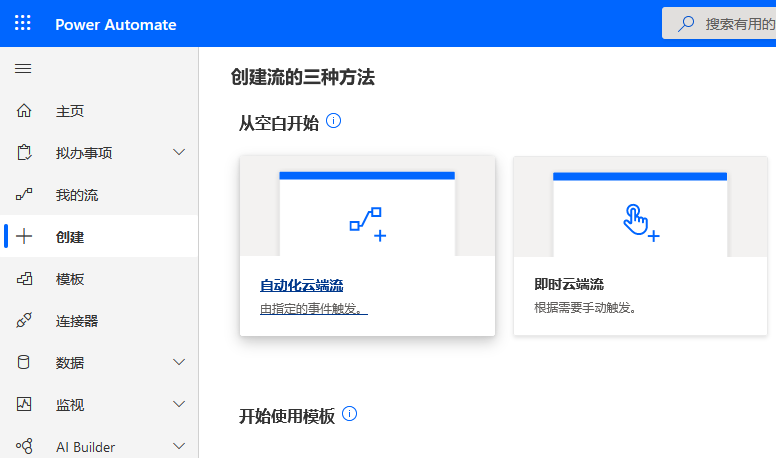The height and width of the screenshot is (458, 776).
Task: Expand the 监视 chevron
Action: [179, 404]
